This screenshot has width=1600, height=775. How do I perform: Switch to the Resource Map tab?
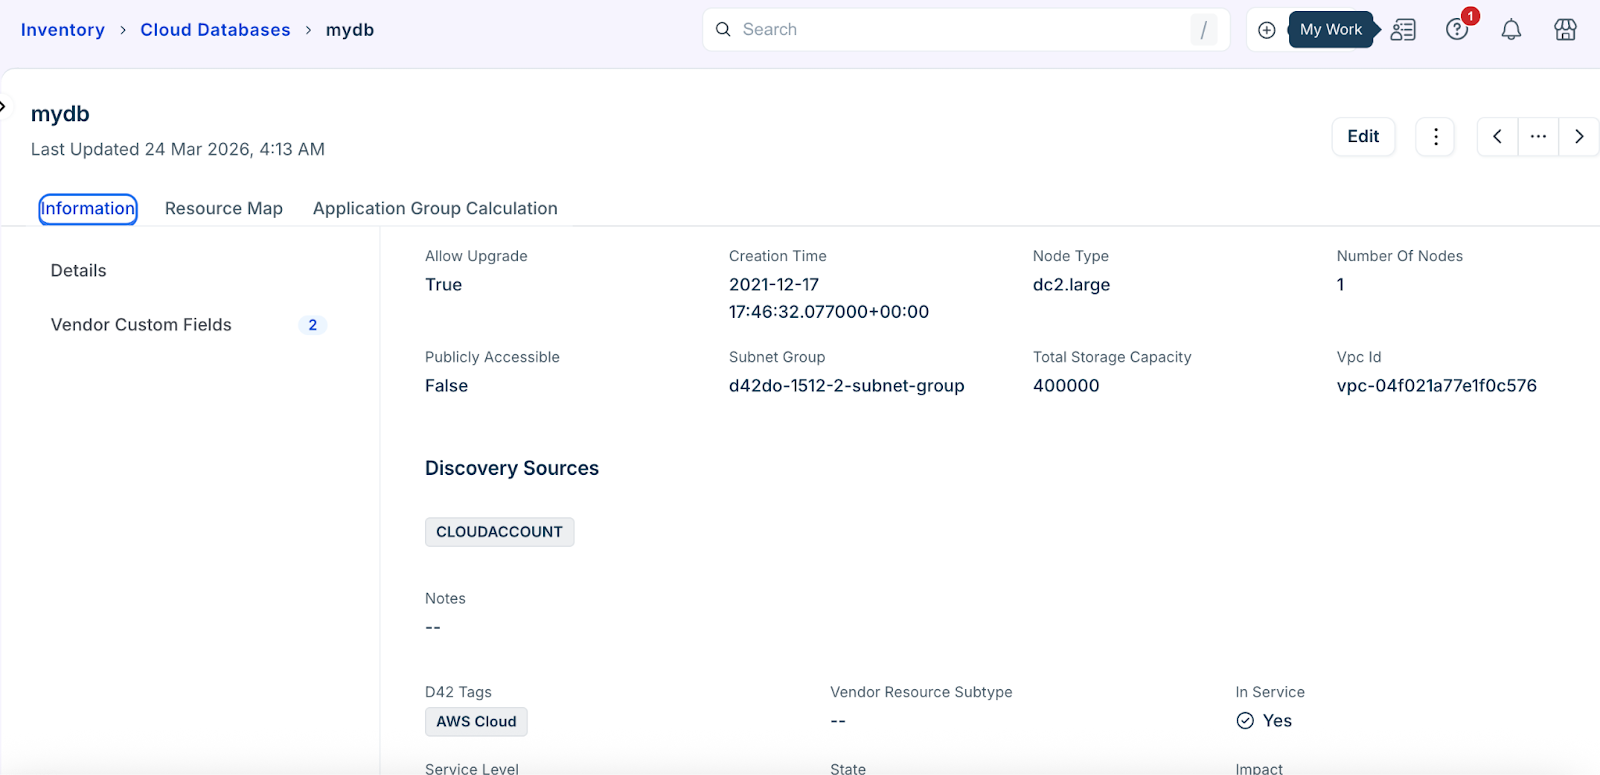pyautogui.click(x=224, y=208)
